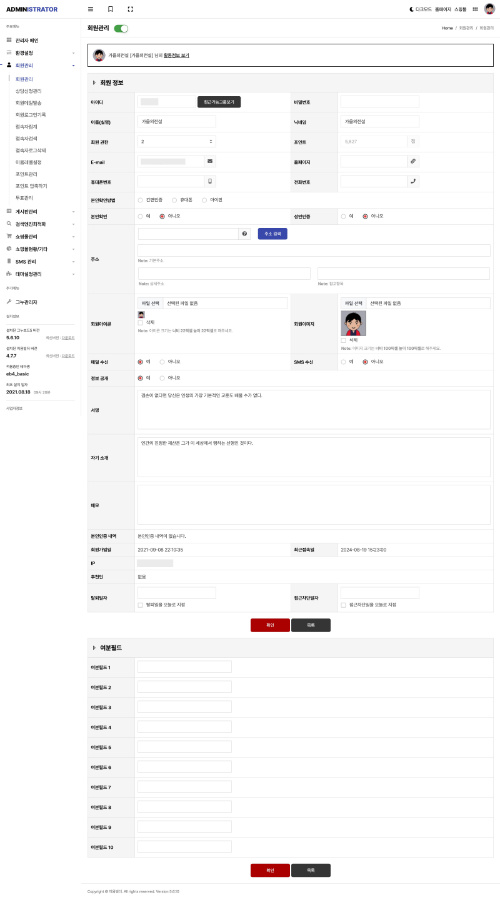Click the bookmark icon in top bar
The height and width of the screenshot is (899, 500).
tap(111, 9)
